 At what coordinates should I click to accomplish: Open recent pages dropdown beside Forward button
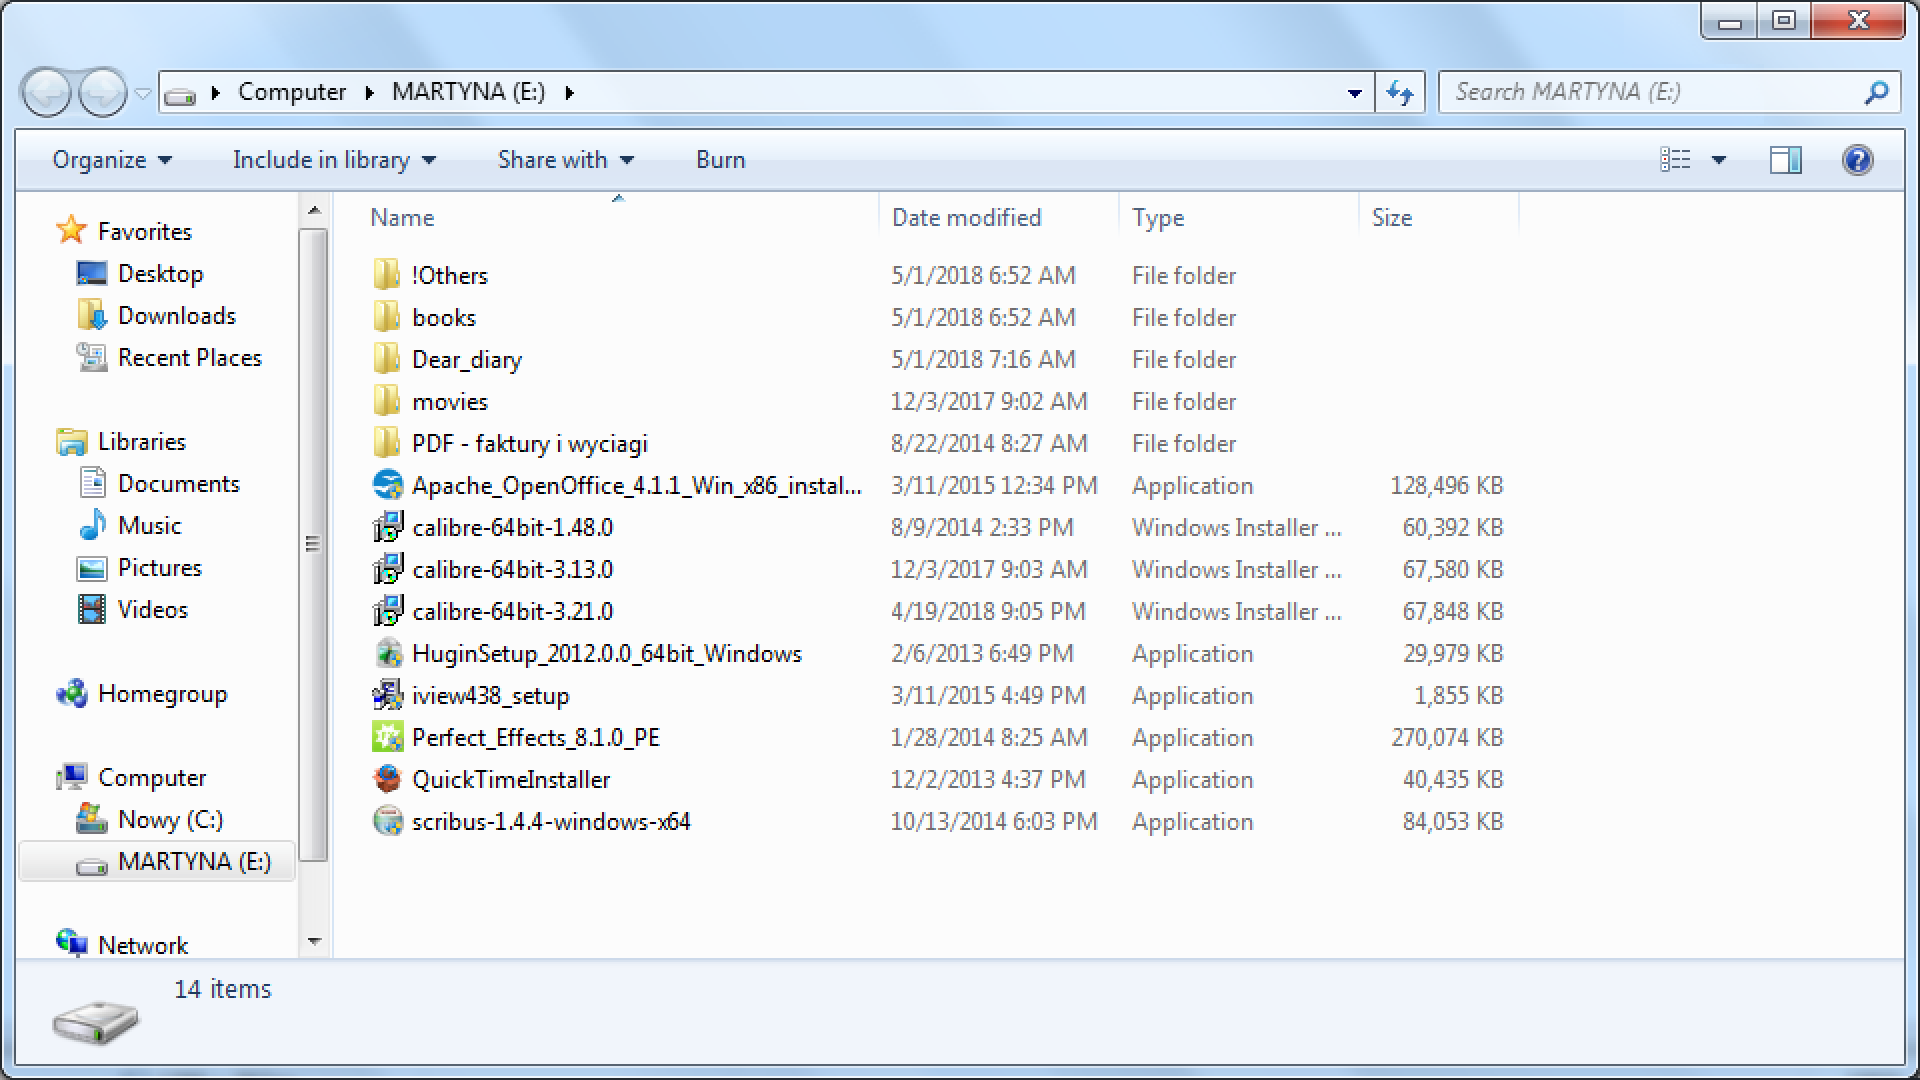point(143,94)
